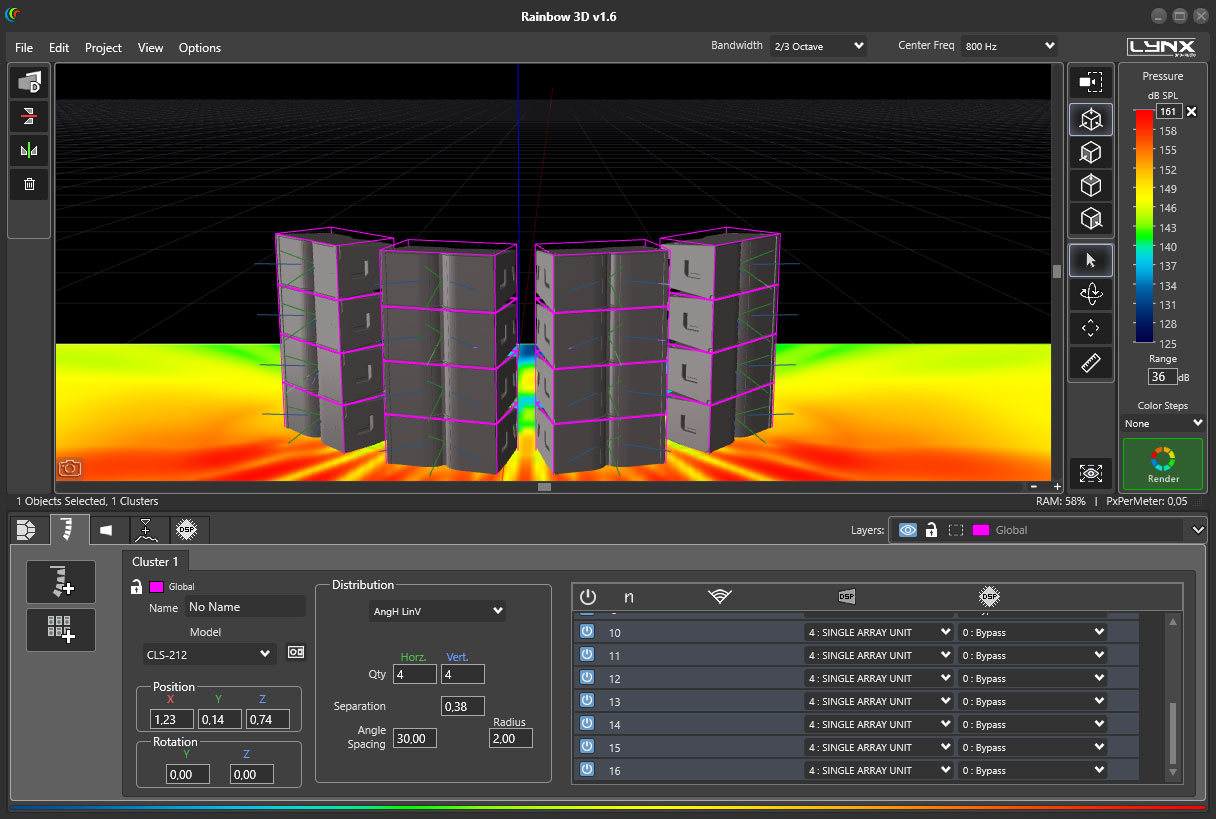Image resolution: width=1216 pixels, height=819 pixels.
Task: Click the add speaker grid icon
Action: 61,629
